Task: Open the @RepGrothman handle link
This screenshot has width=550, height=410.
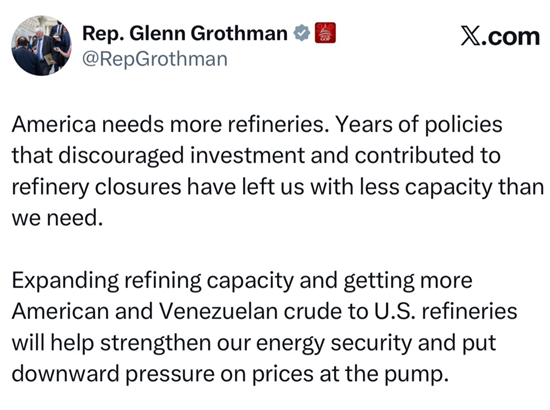Action: pos(155,59)
